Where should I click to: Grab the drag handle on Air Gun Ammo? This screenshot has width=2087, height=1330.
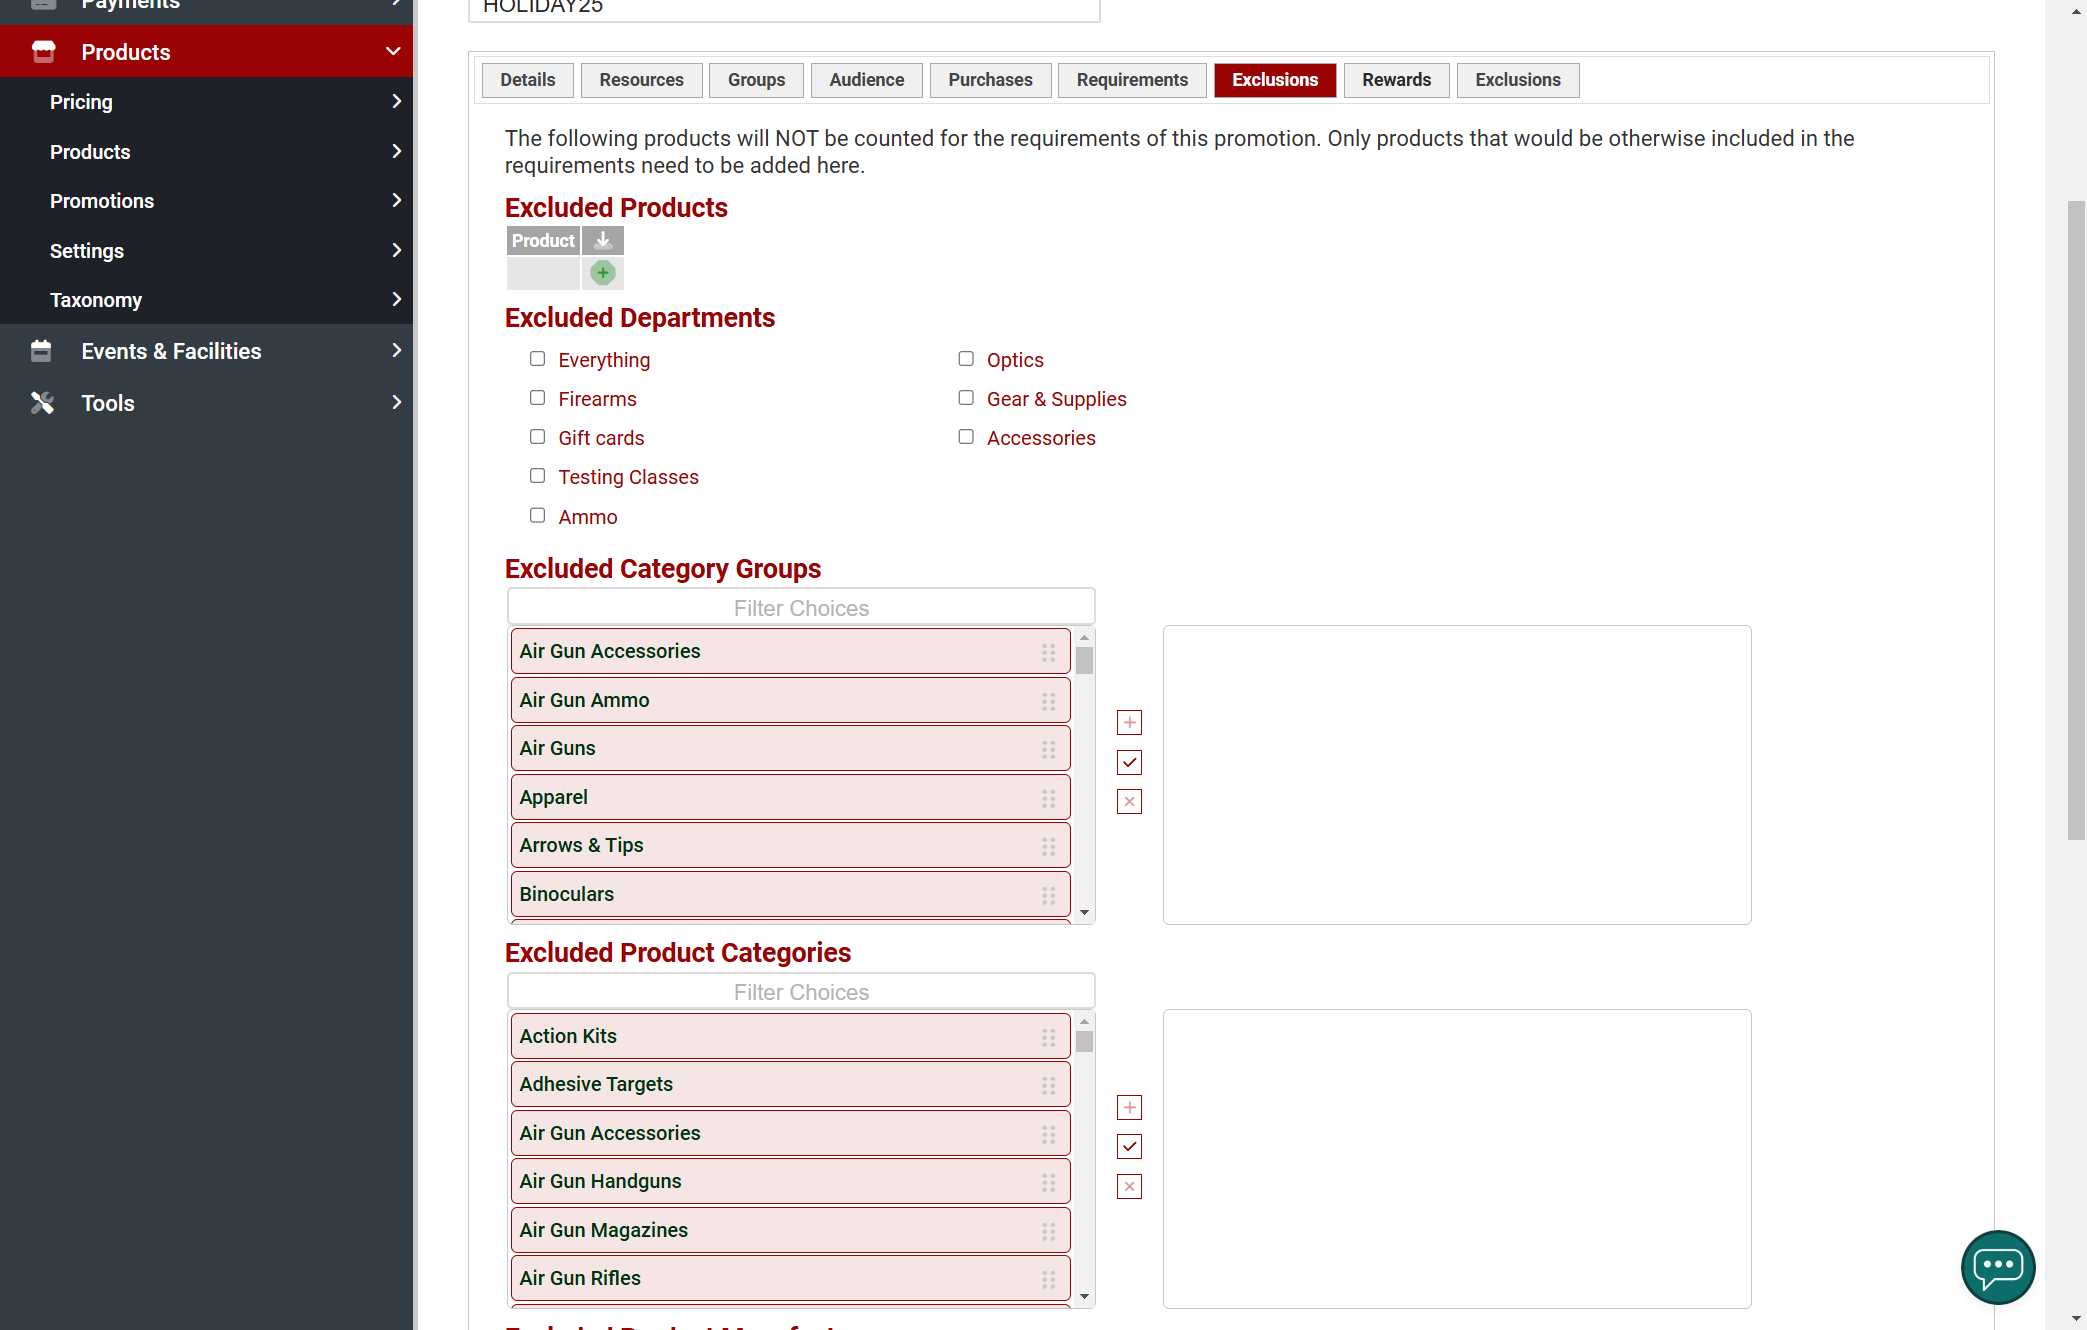tap(1048, 701)
